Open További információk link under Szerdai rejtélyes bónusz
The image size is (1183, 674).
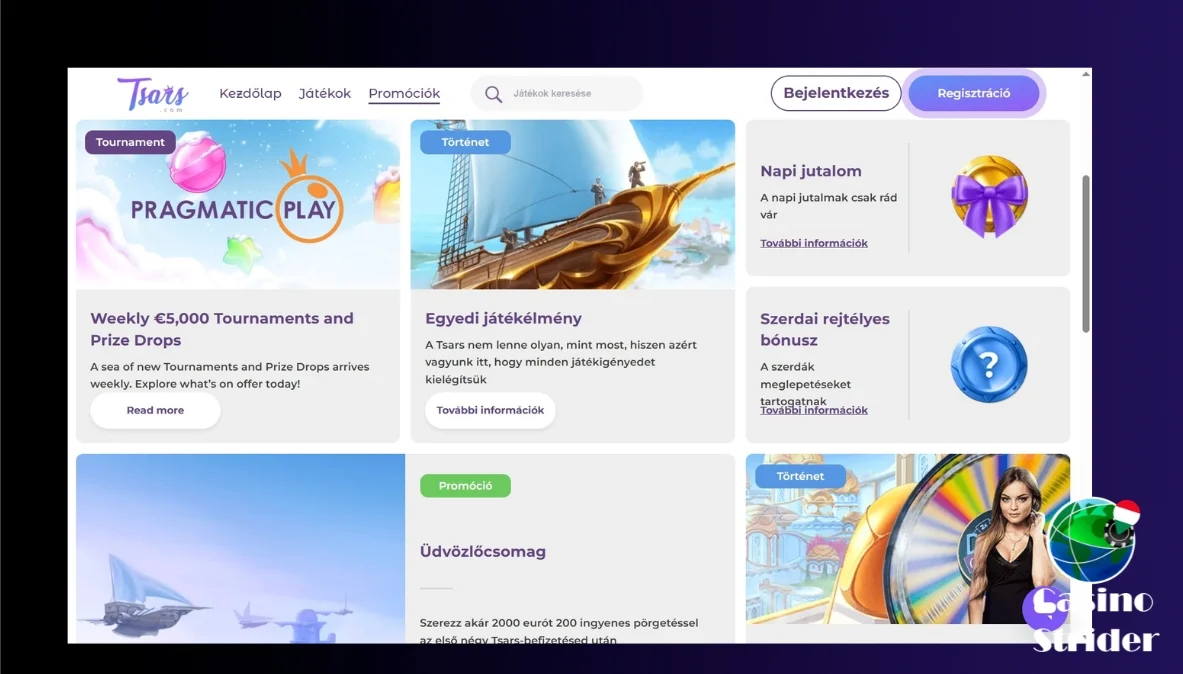coord(814,410)
